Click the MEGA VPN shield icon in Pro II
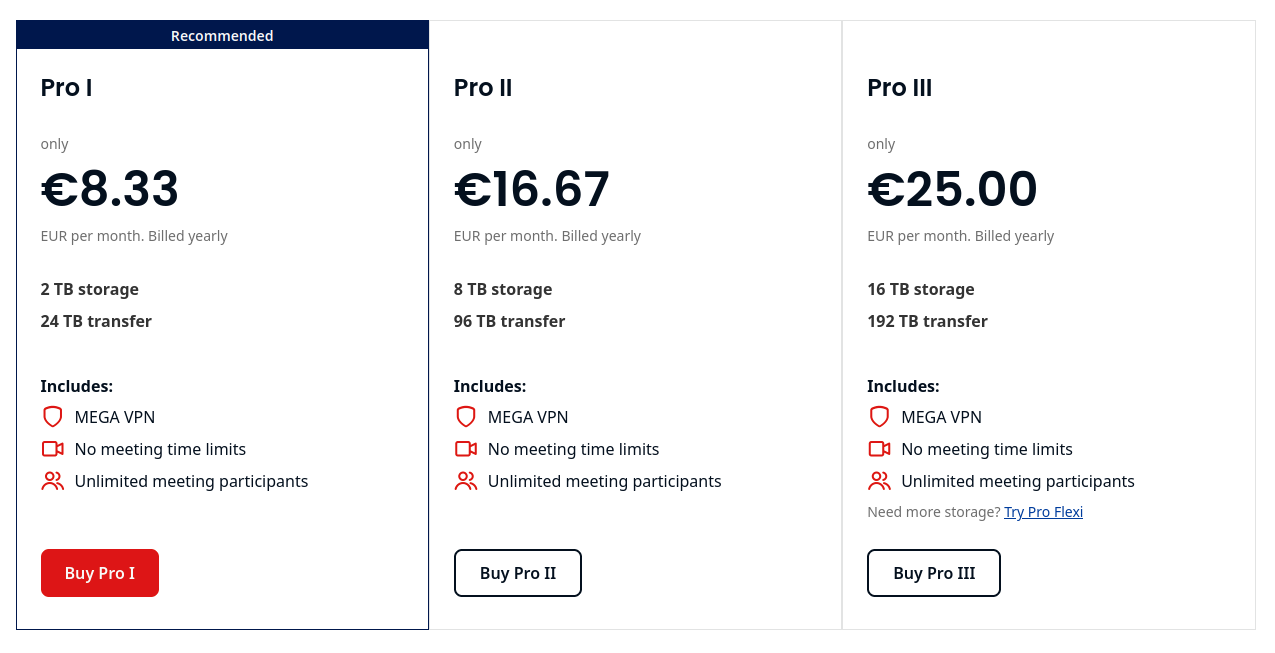 pos(465,417)
